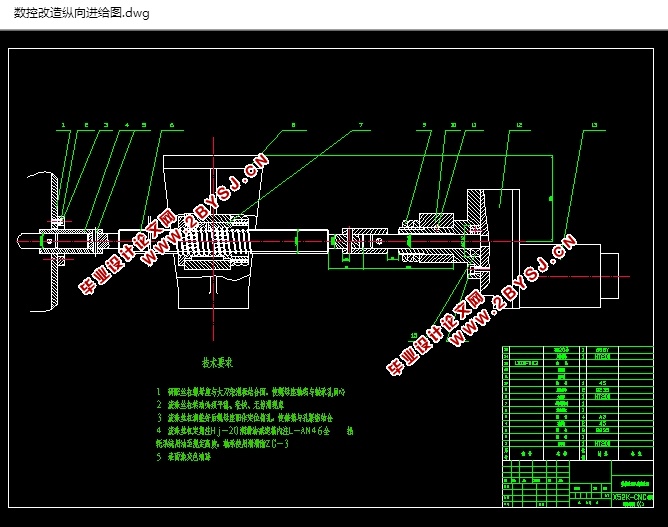
Task: Click callout number 8 above the housing
Action: [x=293, y=125]
